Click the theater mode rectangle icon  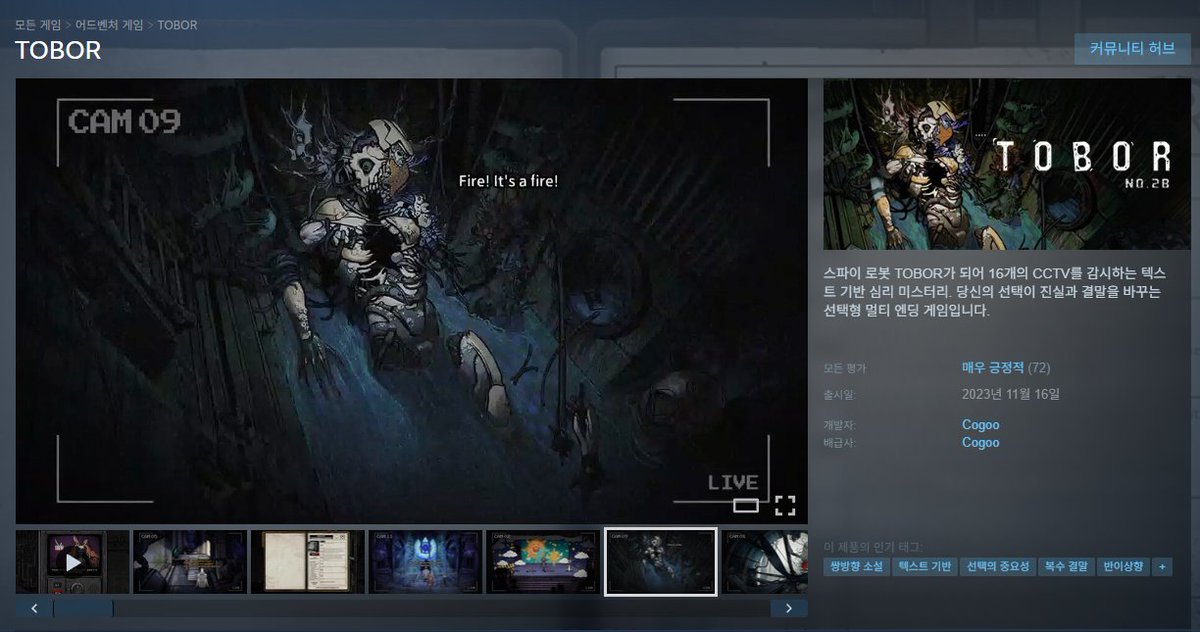click(x=745, y=505)
